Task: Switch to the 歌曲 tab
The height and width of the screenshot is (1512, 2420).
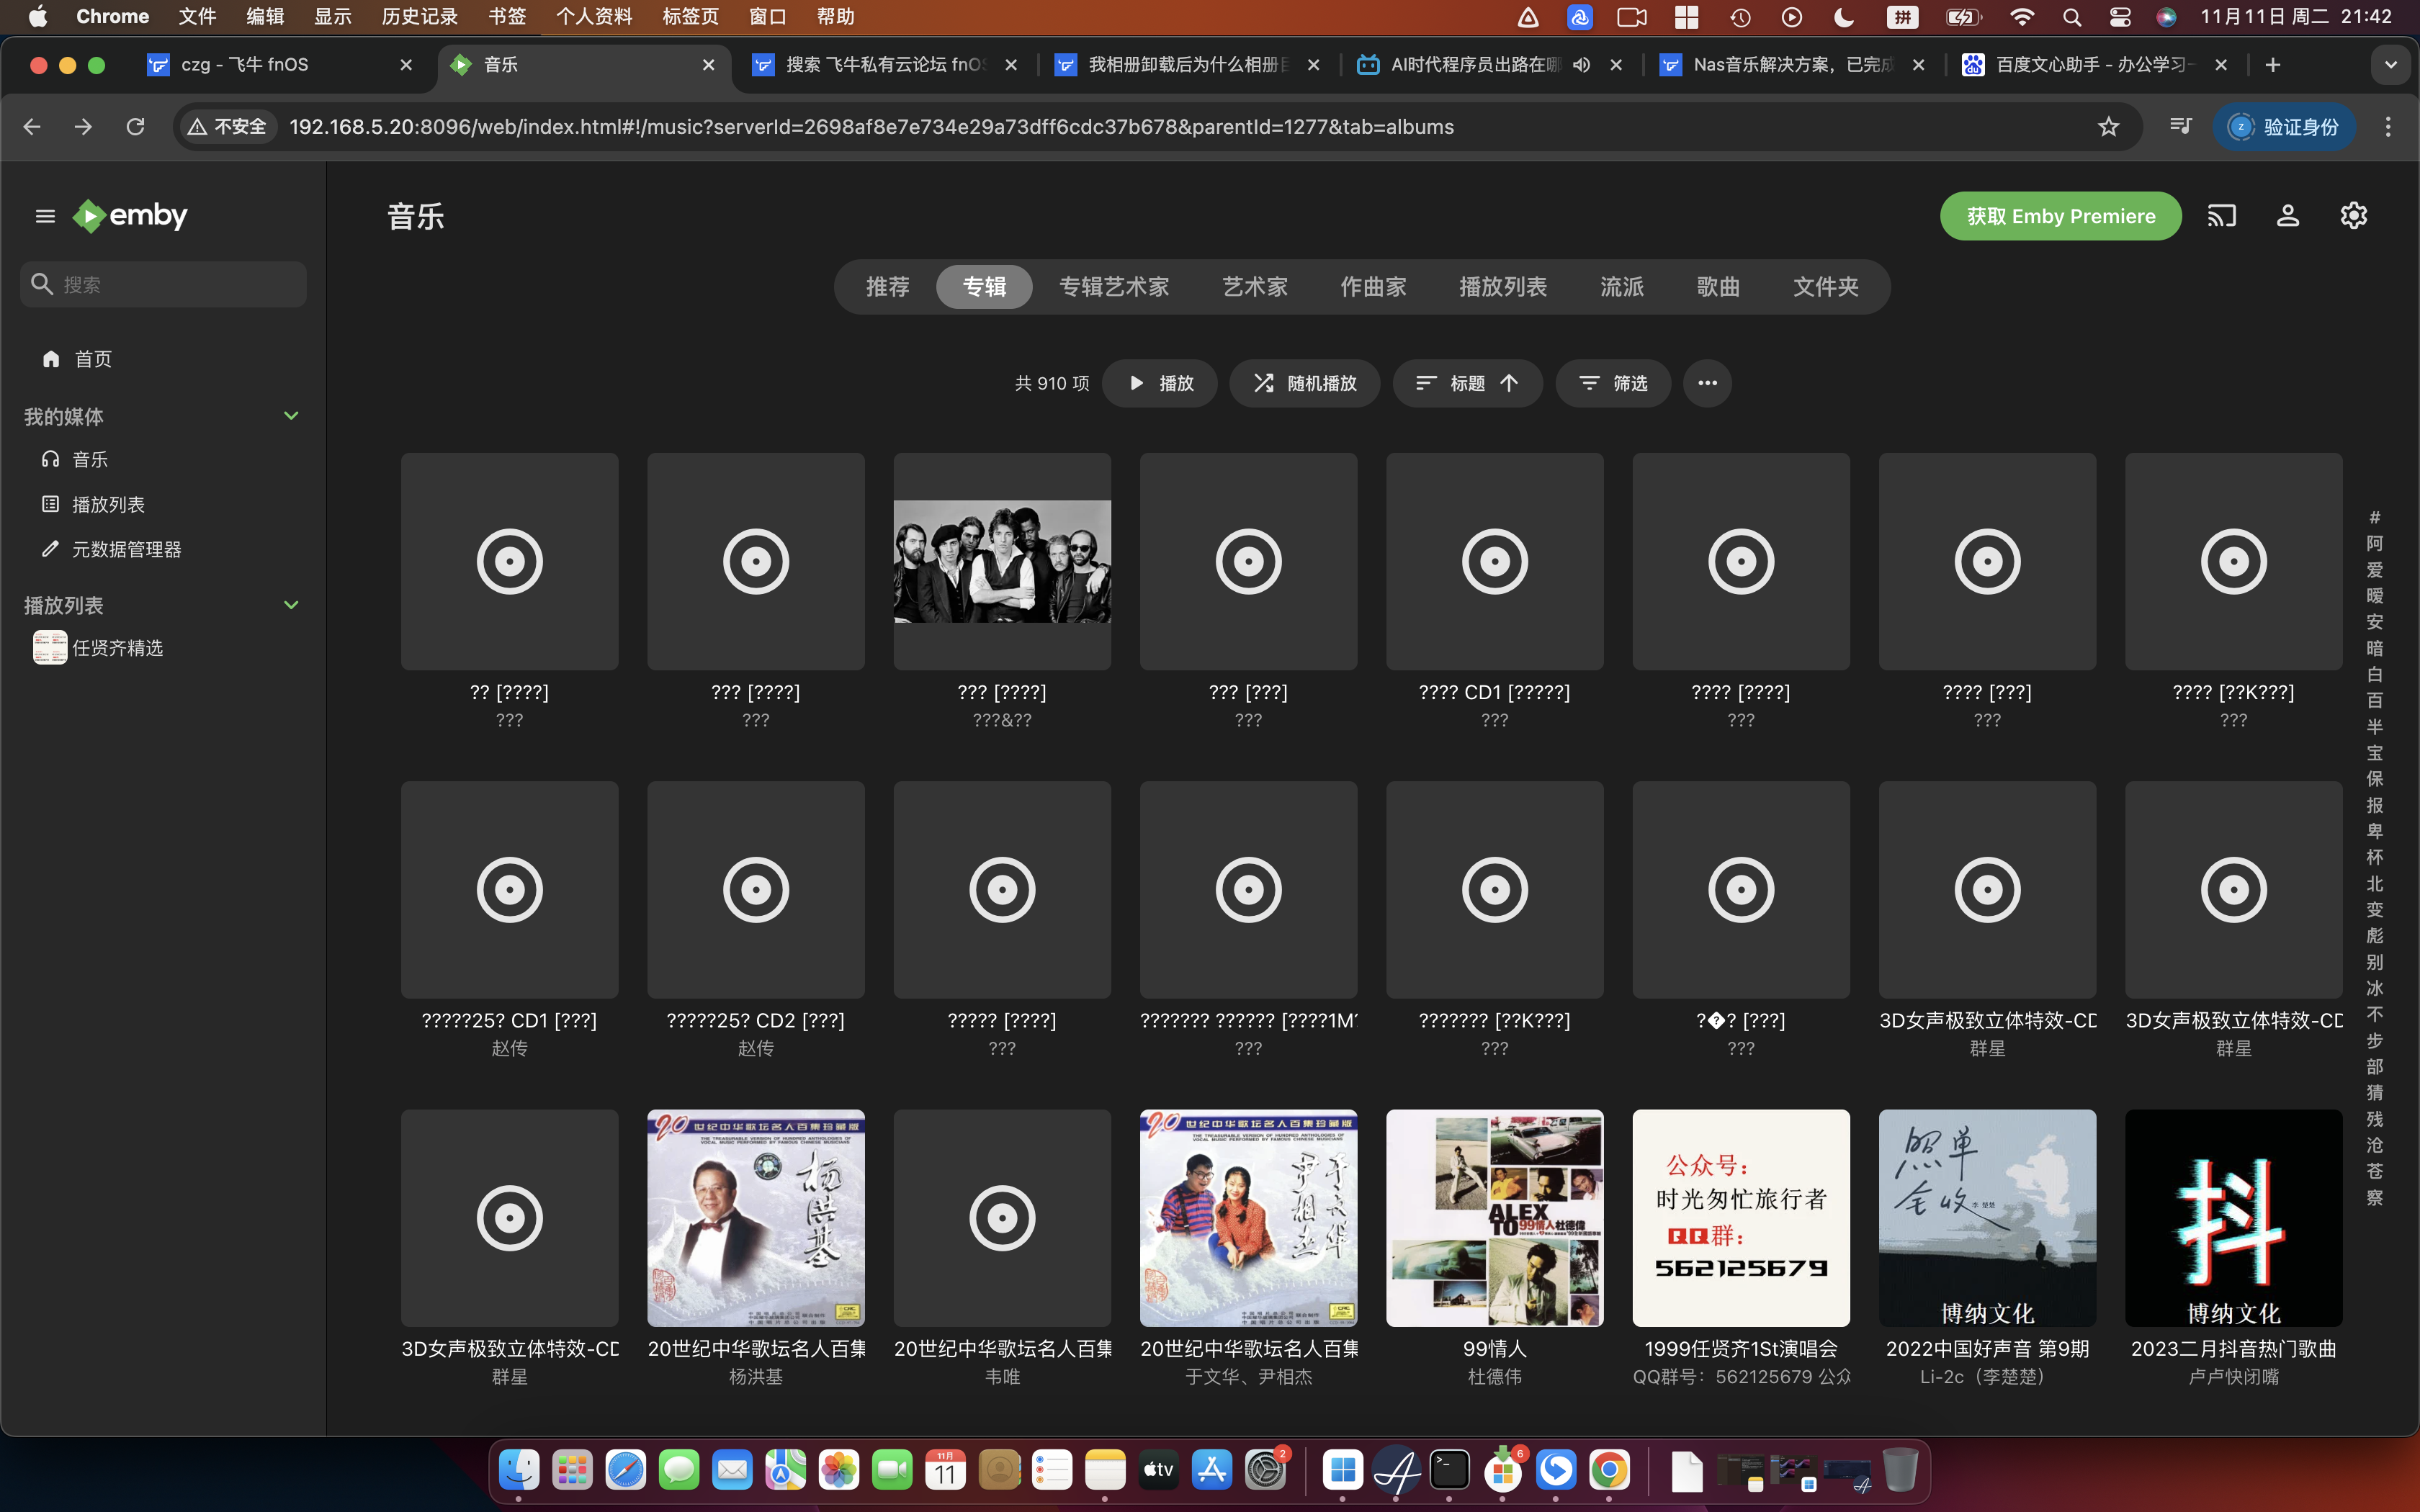Action: coord(1718,287)
